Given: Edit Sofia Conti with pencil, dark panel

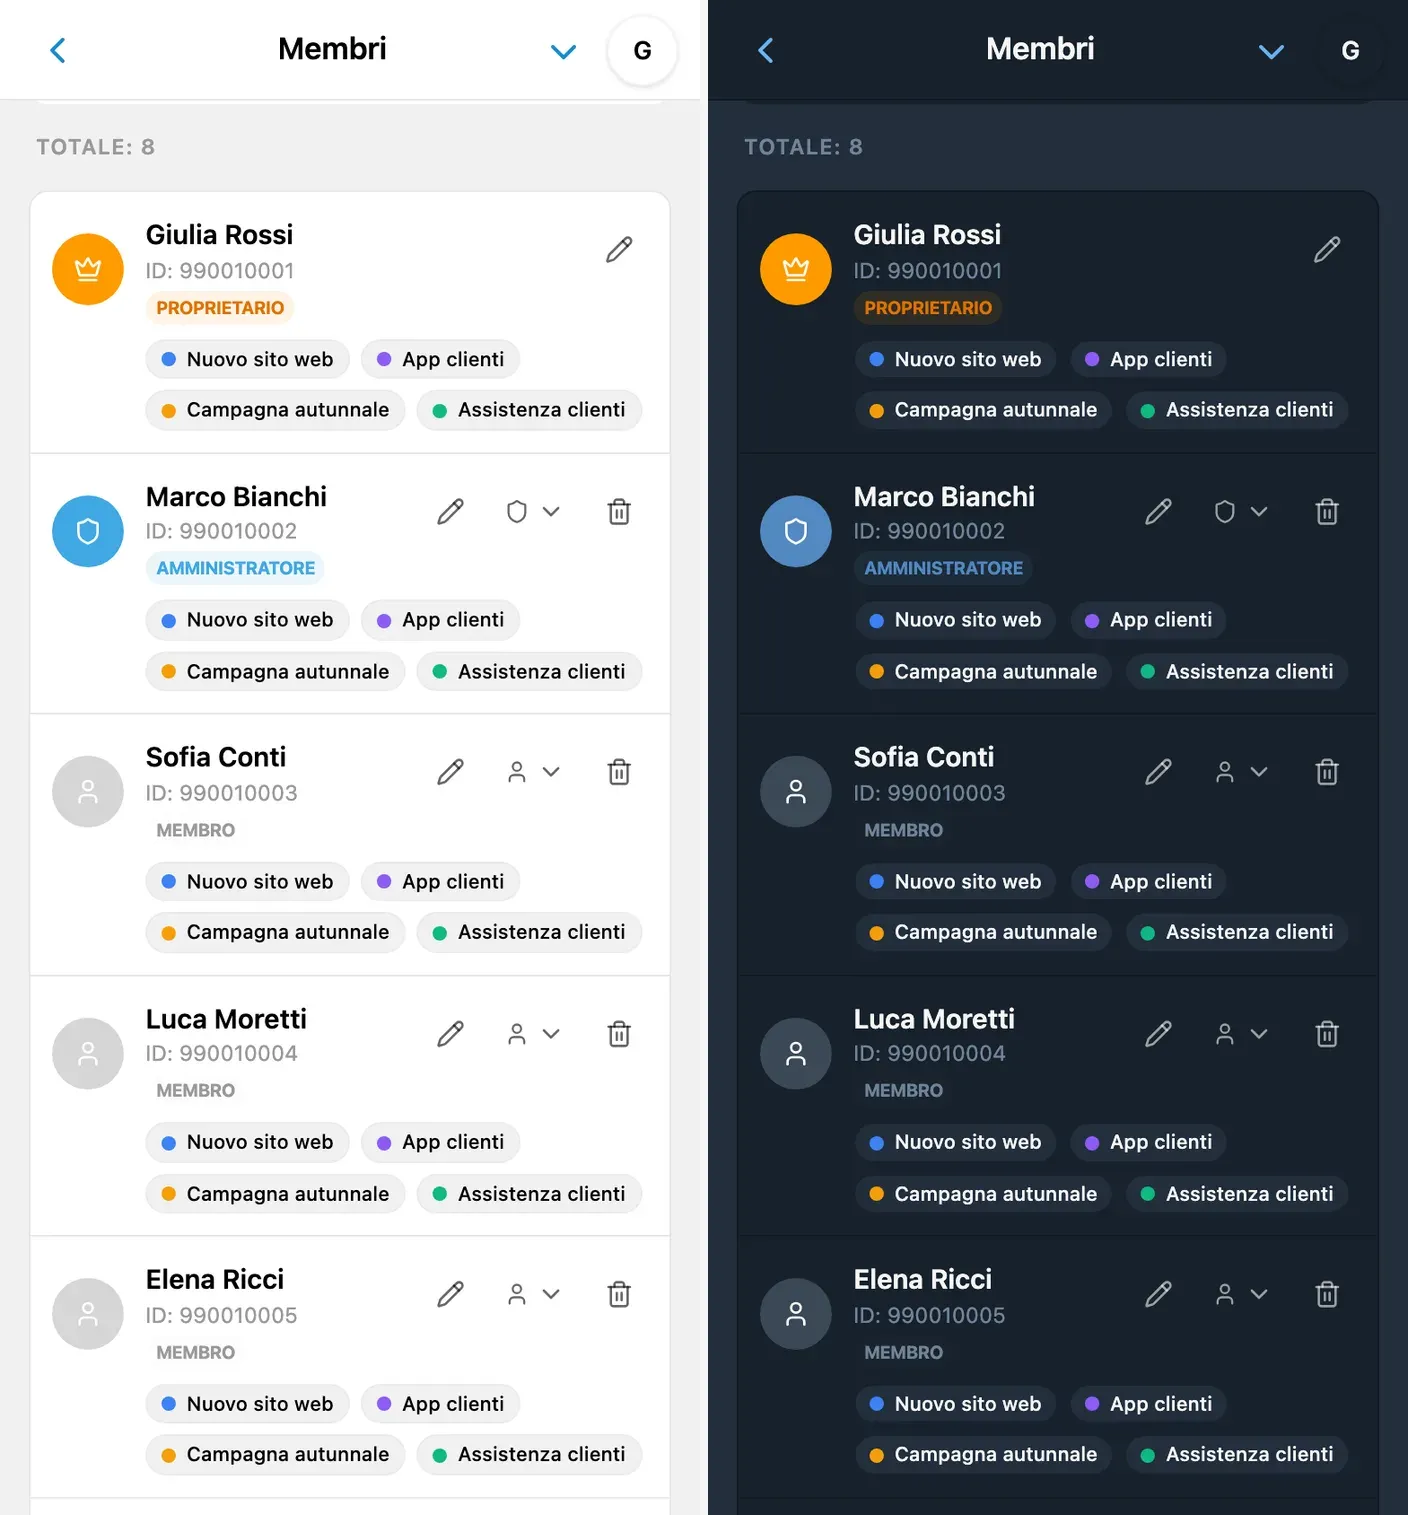Looking at the screenshot, I should click(1158, 772).
